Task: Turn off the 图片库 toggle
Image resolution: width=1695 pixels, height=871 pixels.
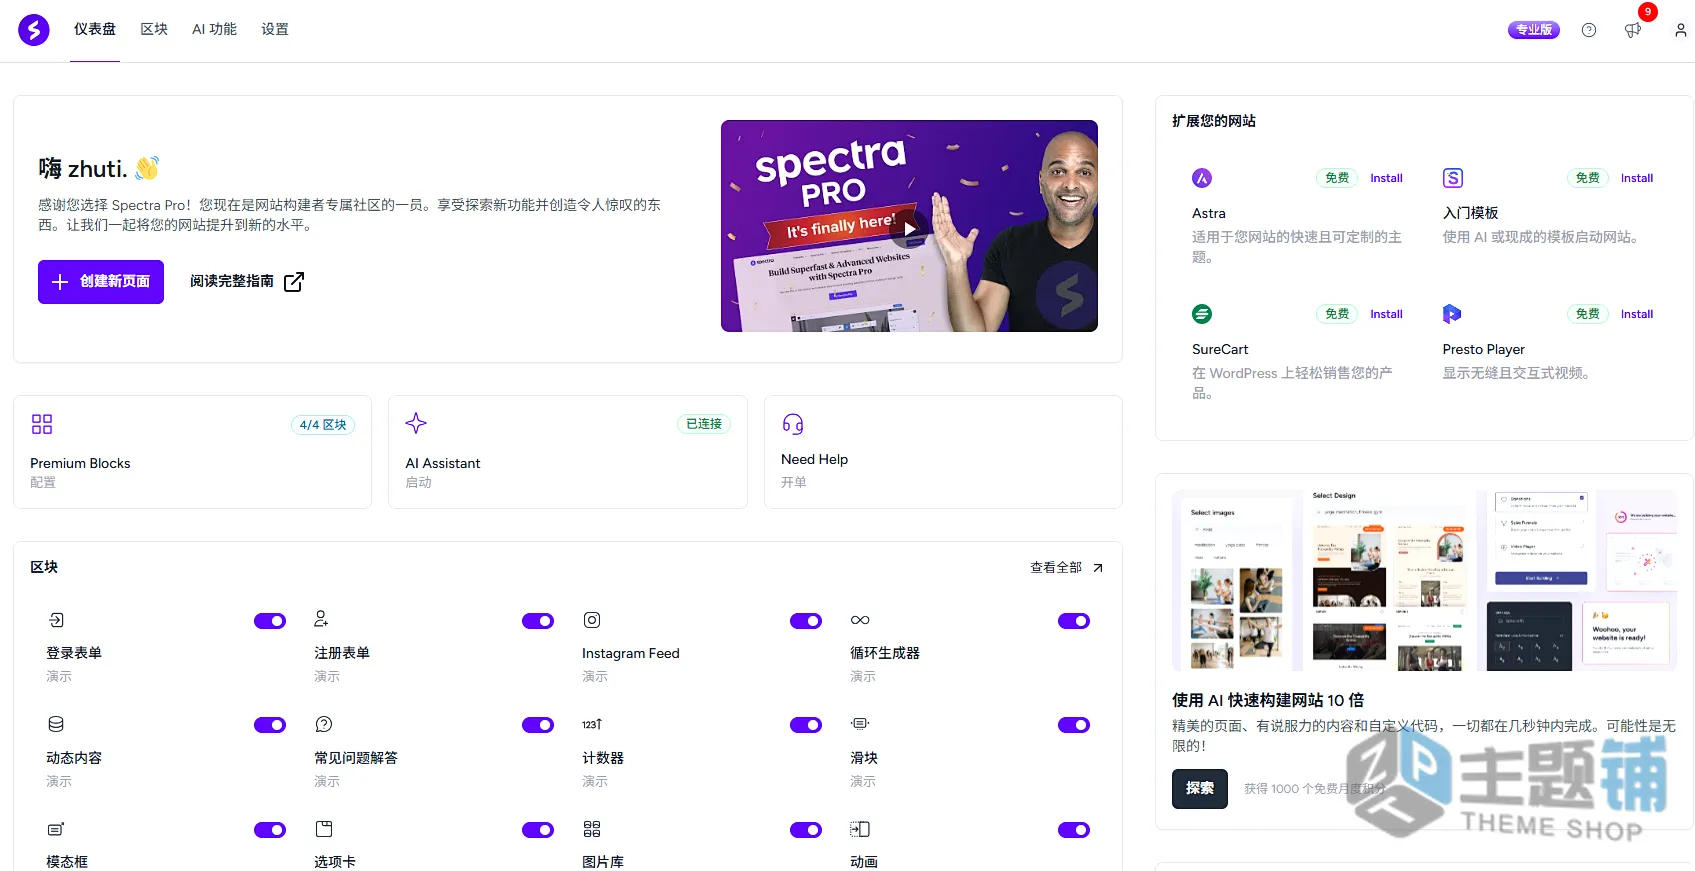Action: [806, 830]
